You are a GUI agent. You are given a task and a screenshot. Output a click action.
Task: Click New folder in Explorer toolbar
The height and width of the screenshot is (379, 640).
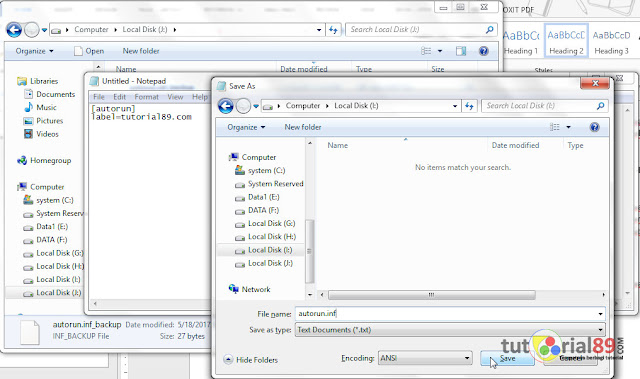point(141,51)
